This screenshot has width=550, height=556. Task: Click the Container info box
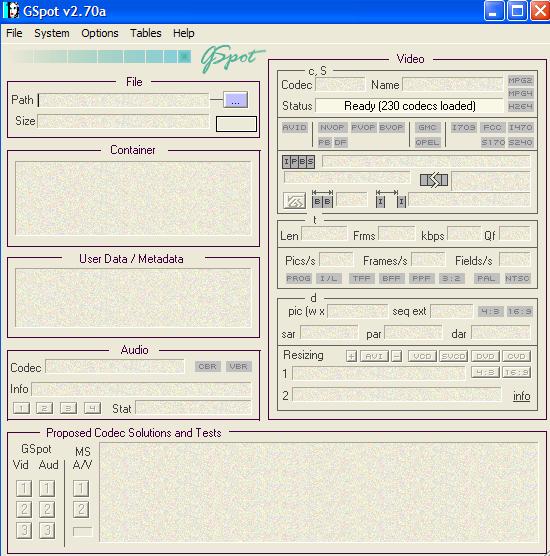pos(133,198)
